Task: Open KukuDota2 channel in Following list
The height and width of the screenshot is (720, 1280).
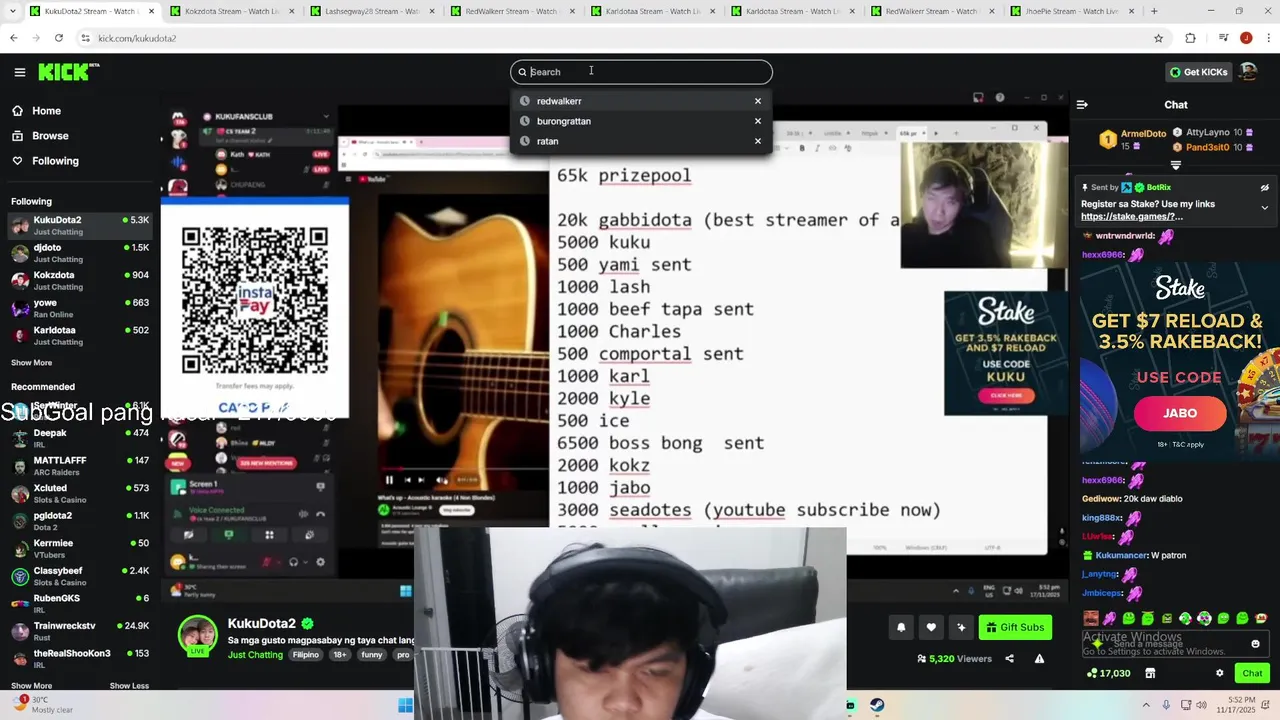Action: 80,225
